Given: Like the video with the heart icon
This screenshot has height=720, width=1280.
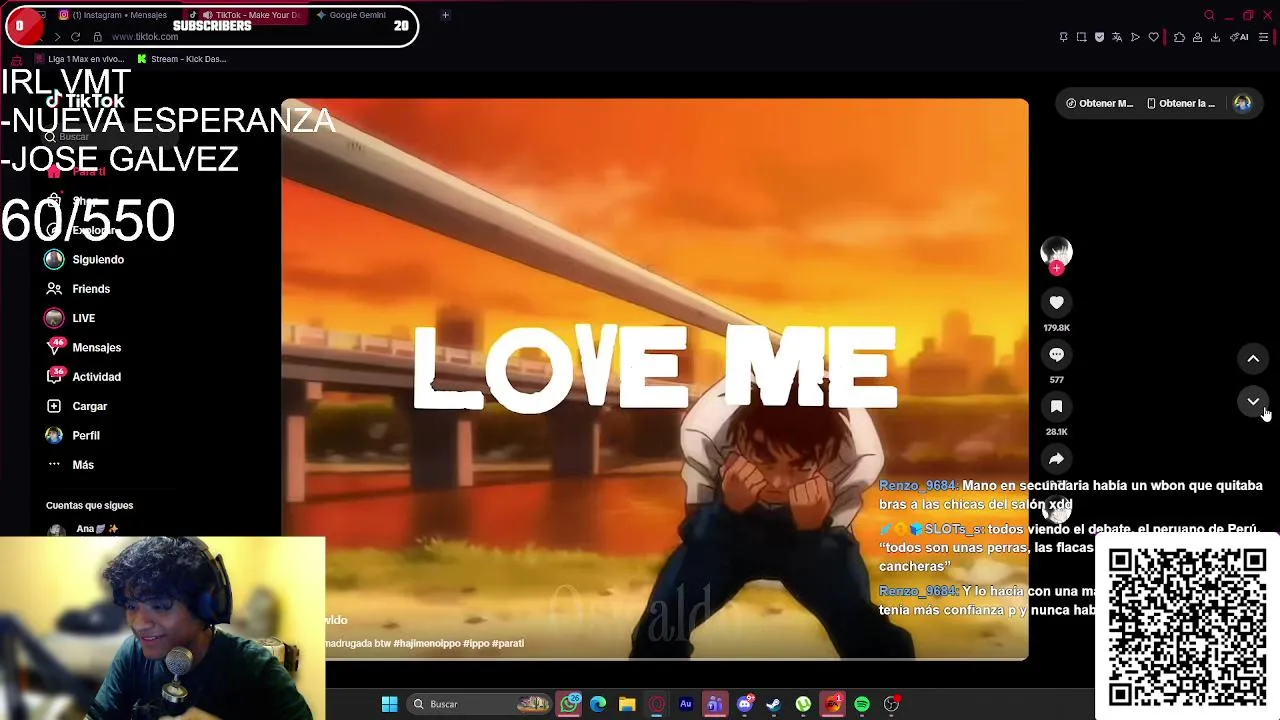Looking at the screenshot, I should pyautogui.click(x=1056, y=302).
